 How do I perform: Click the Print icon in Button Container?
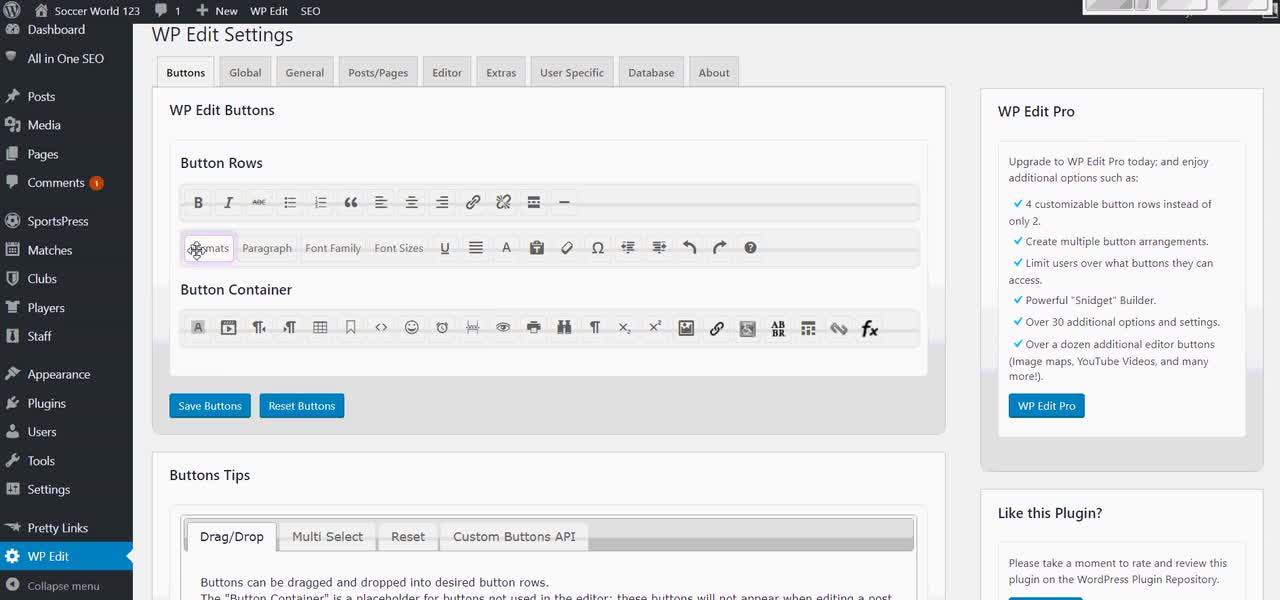tap(533, 328)
